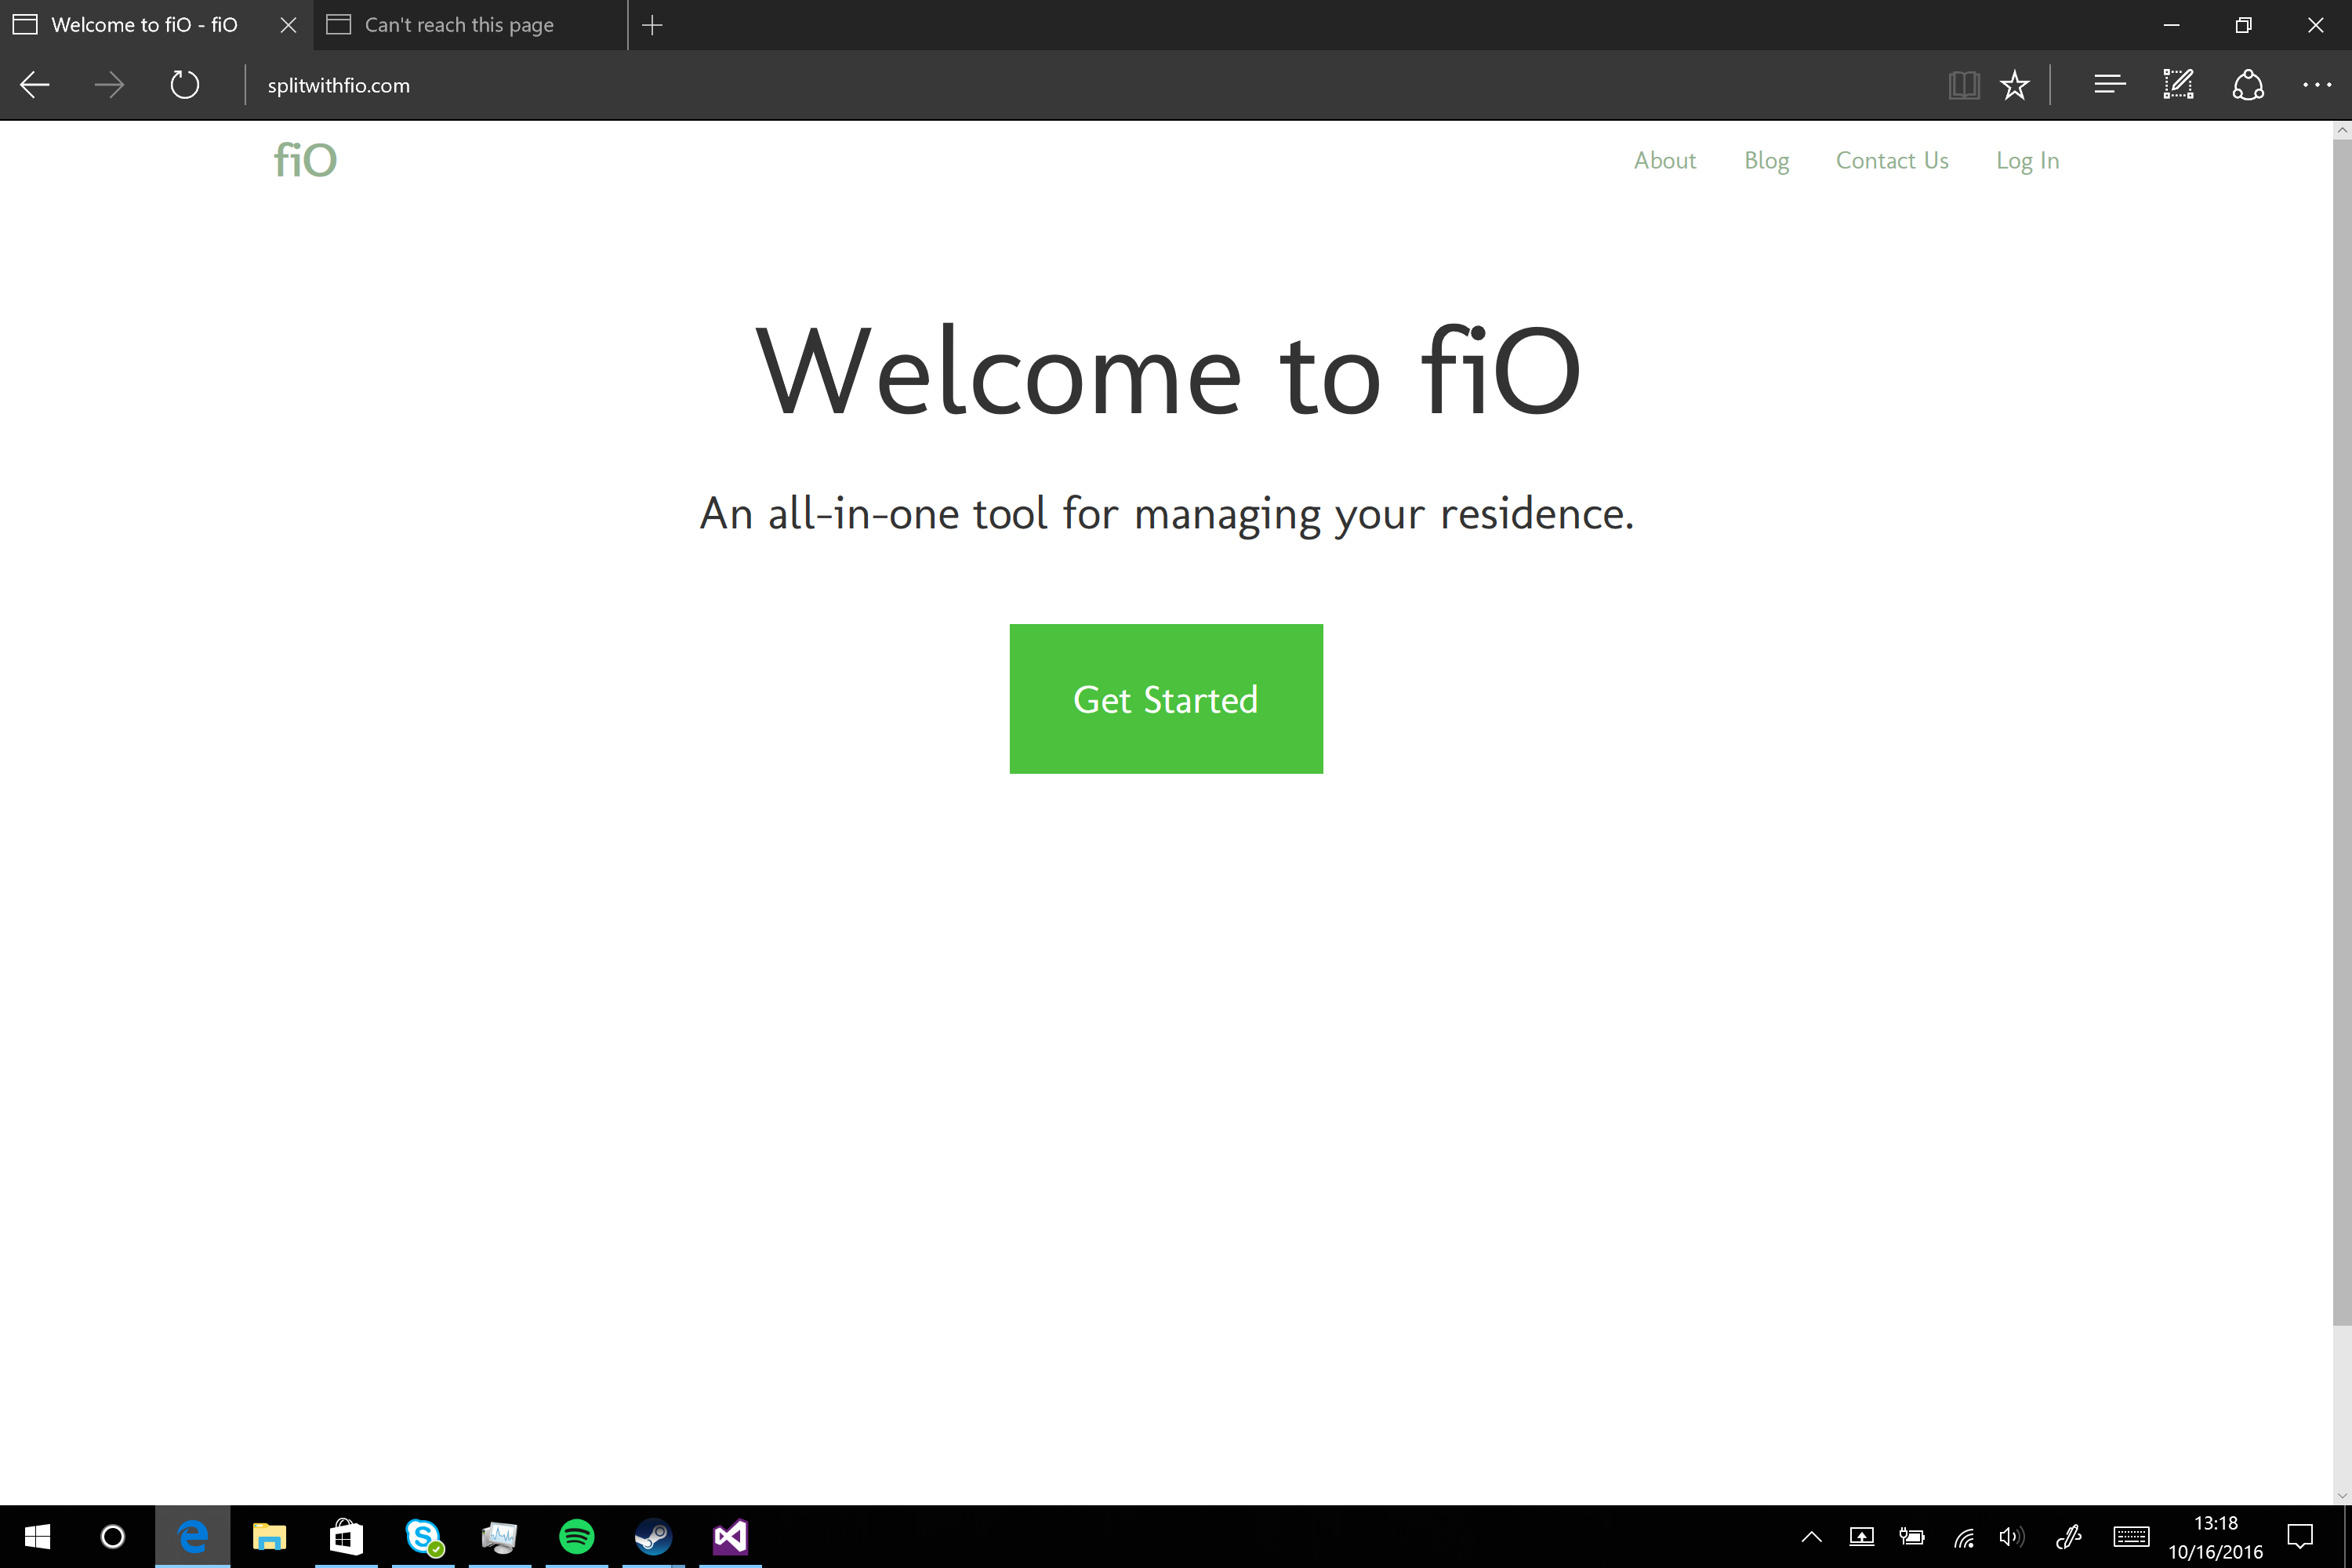Make a Web Note pen icon
The image size is (2352, 1568).
click(x=2178, y=85)
